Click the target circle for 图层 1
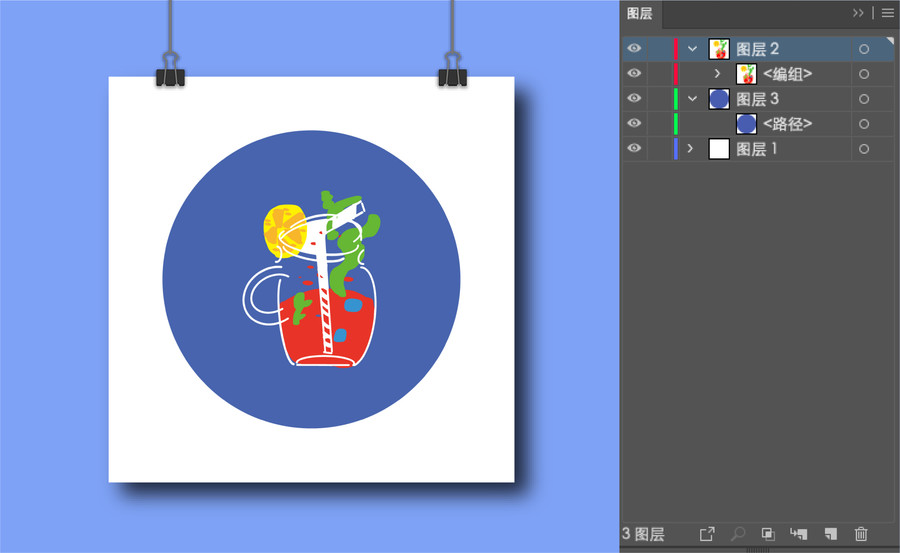 point(864,149)
